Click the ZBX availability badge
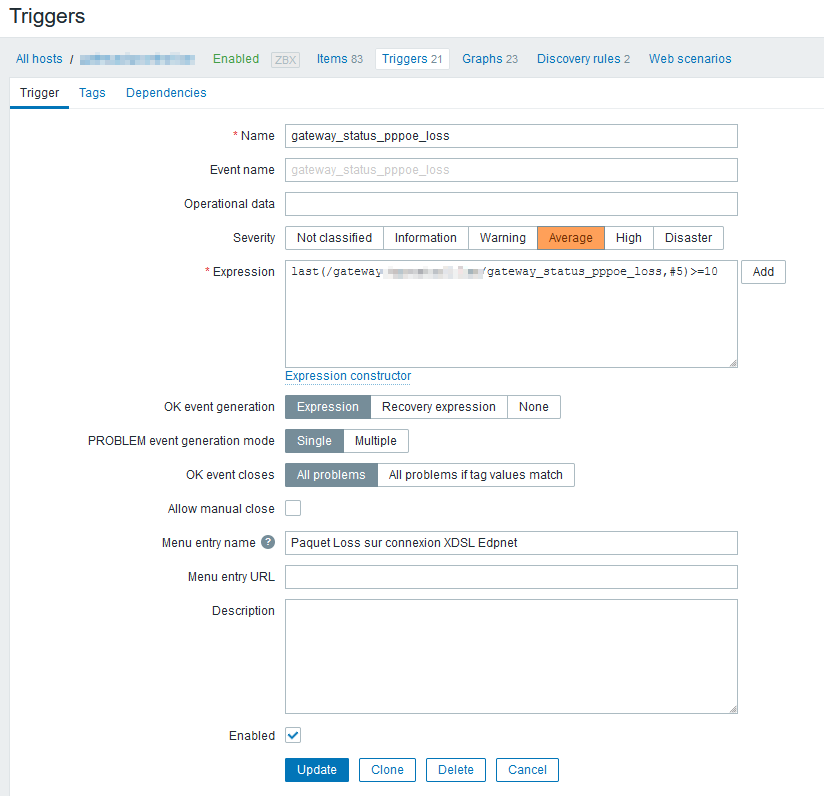 (285, 60)
